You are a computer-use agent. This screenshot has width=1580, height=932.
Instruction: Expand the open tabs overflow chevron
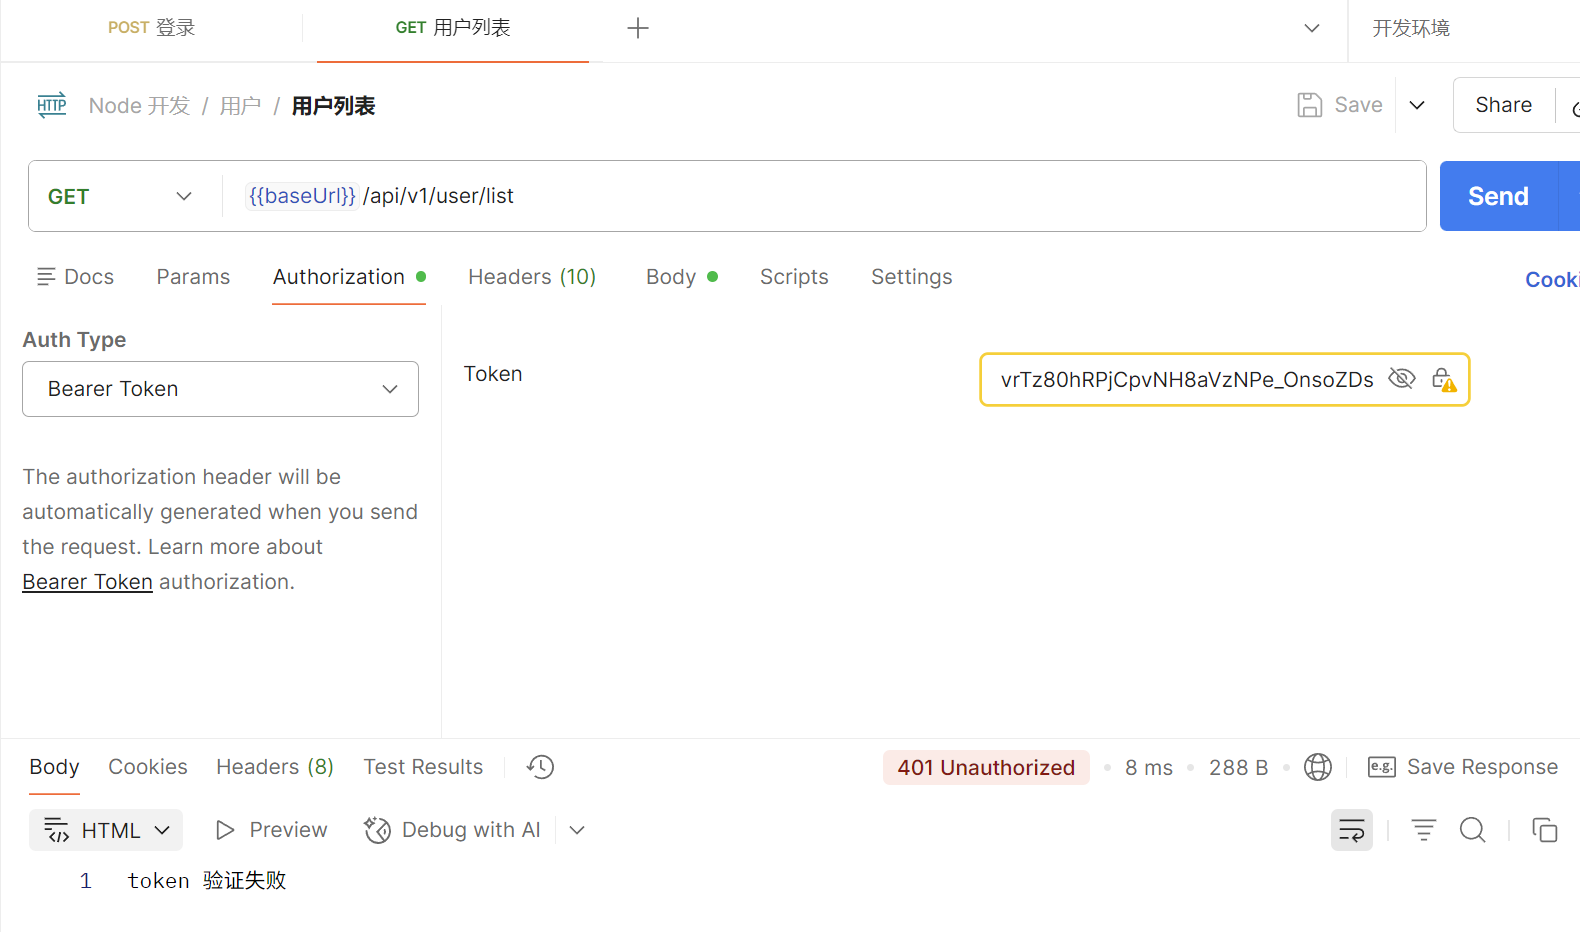pos(1312,28)
